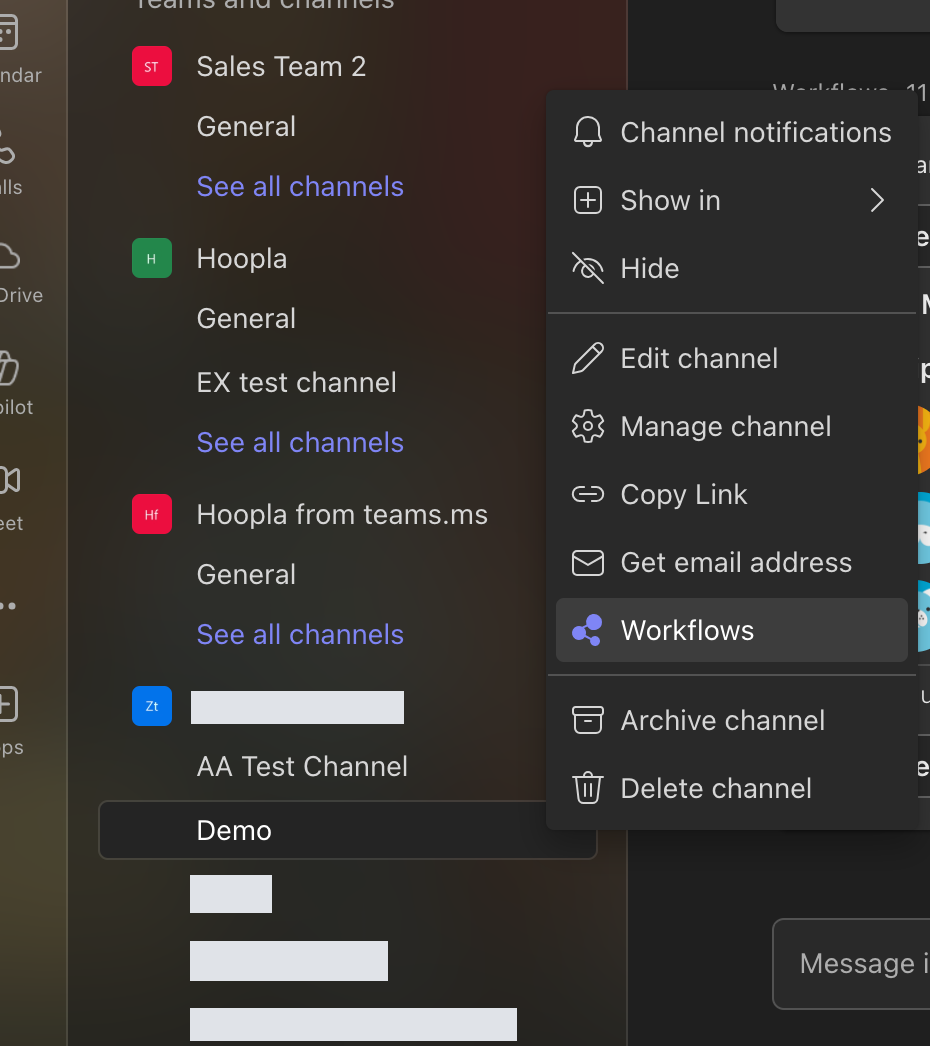Choose Get email address option
930x1046 pixels.
[x=731, y=562]
